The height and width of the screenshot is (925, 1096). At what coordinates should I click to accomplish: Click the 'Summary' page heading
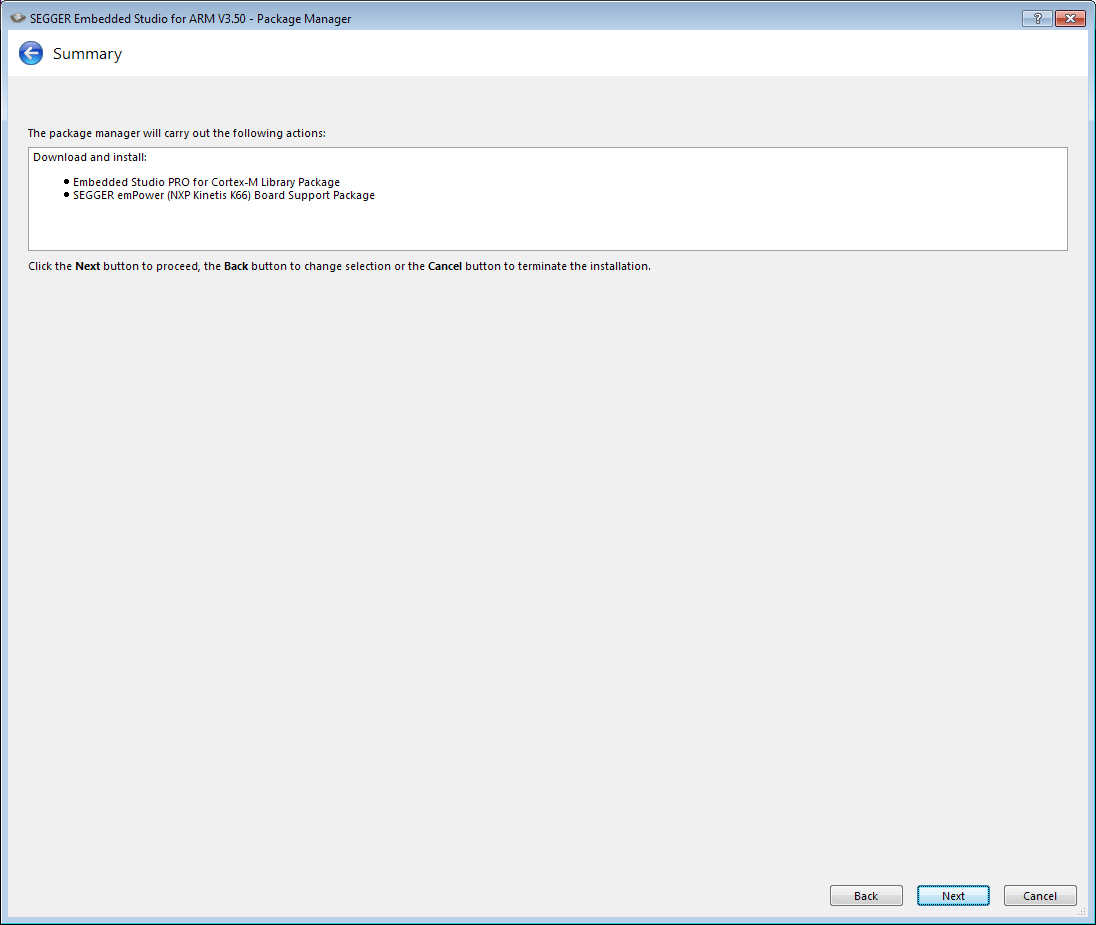click(x=87, y=54)
